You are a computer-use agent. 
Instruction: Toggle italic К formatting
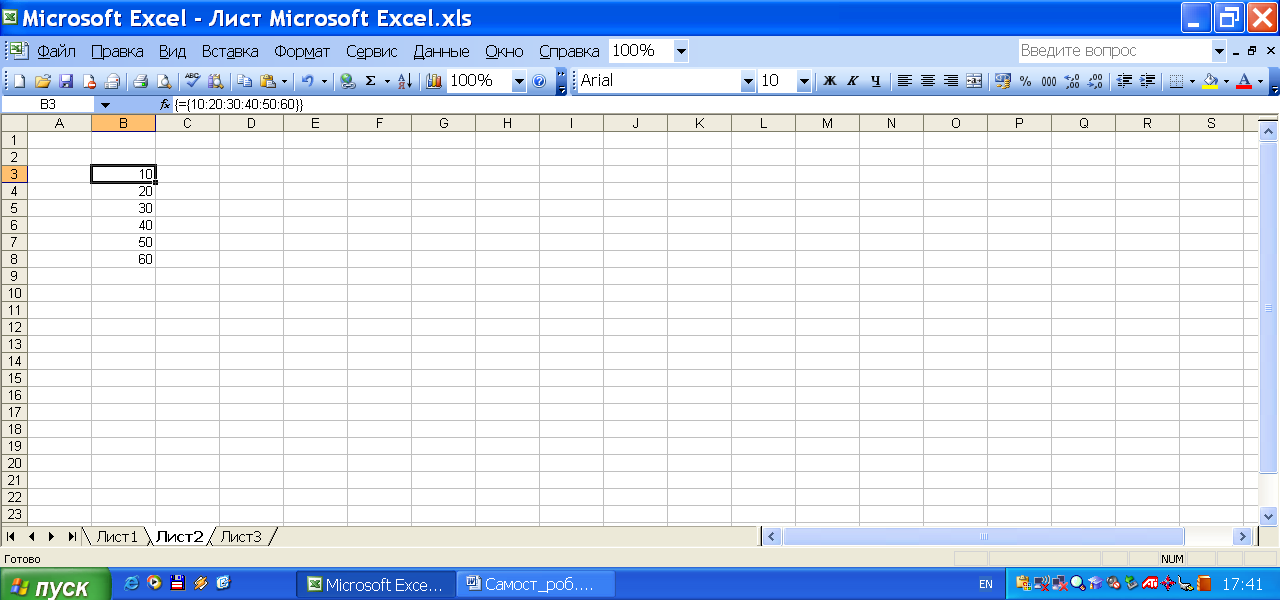click(x=853, y=81)
